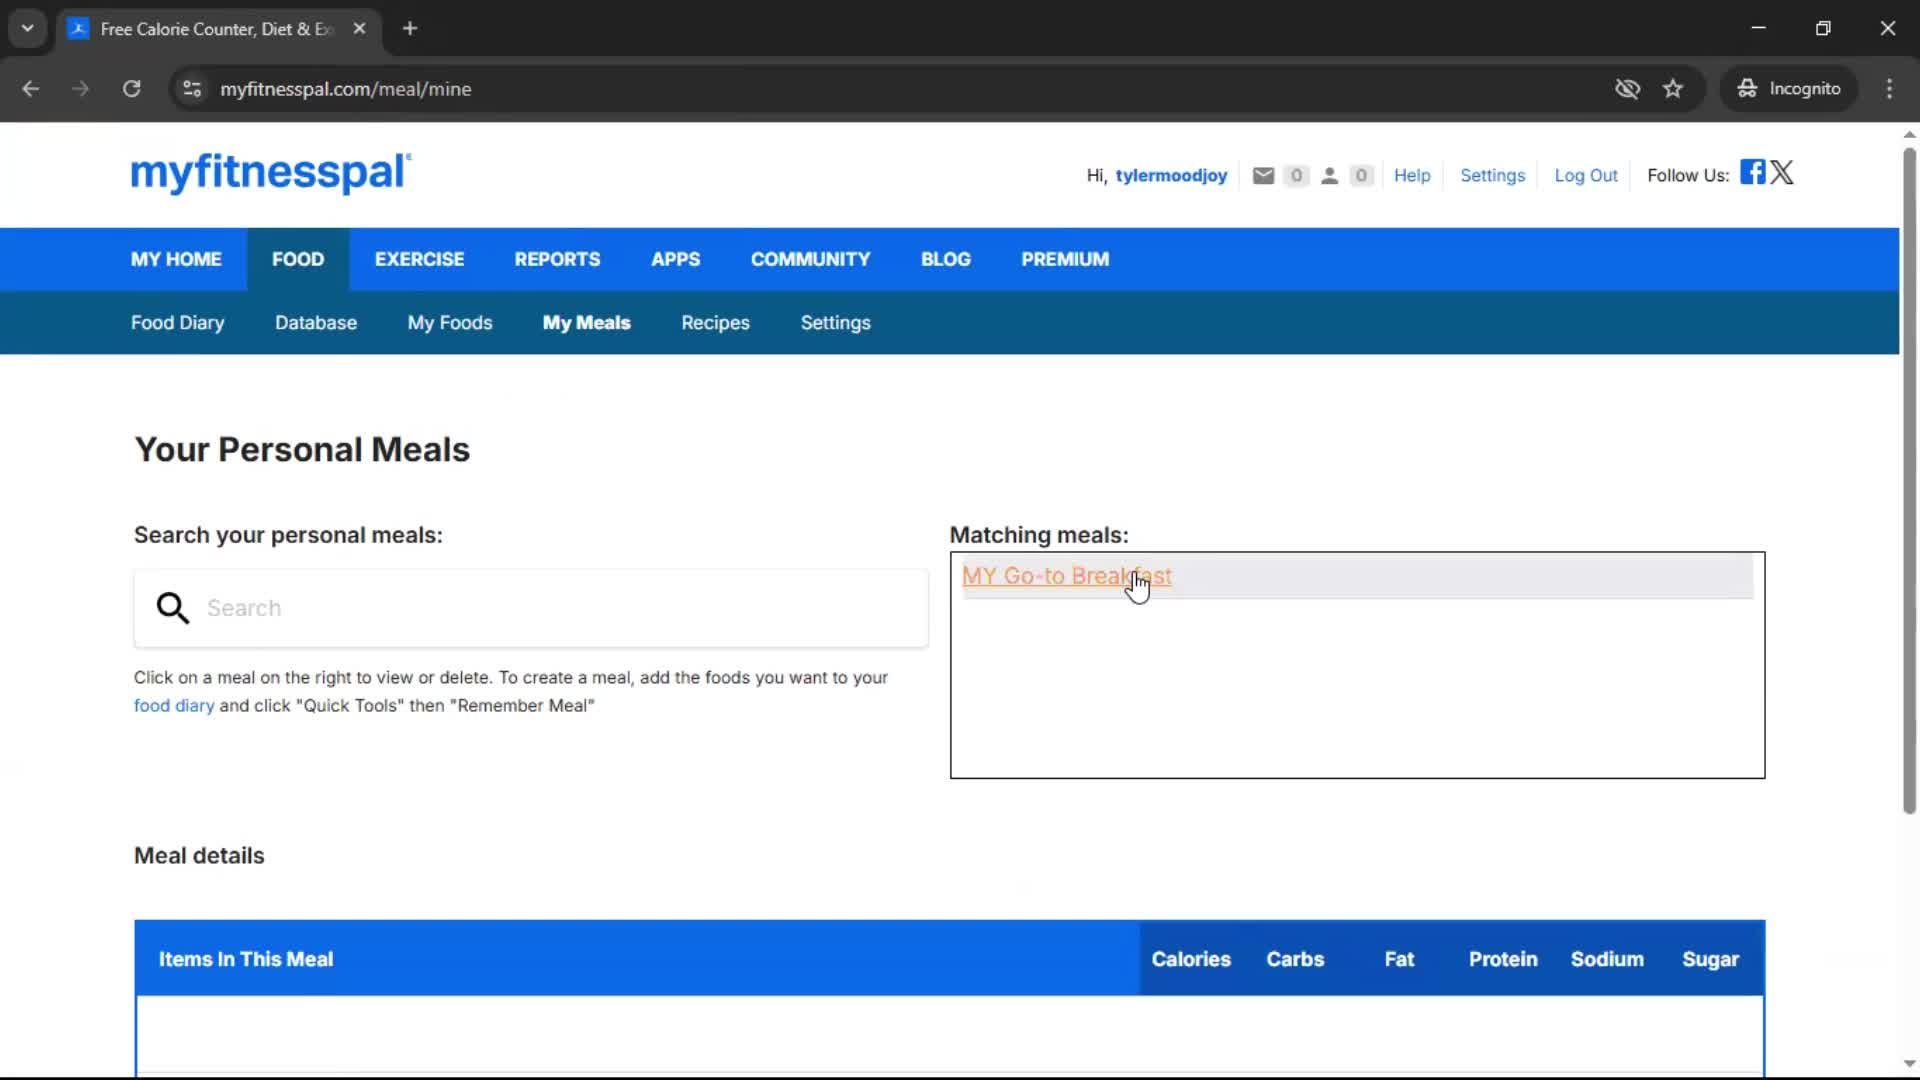Switch to the Food Diary tab
This screenshot has width=1920, height=1080.
point(177,323)
